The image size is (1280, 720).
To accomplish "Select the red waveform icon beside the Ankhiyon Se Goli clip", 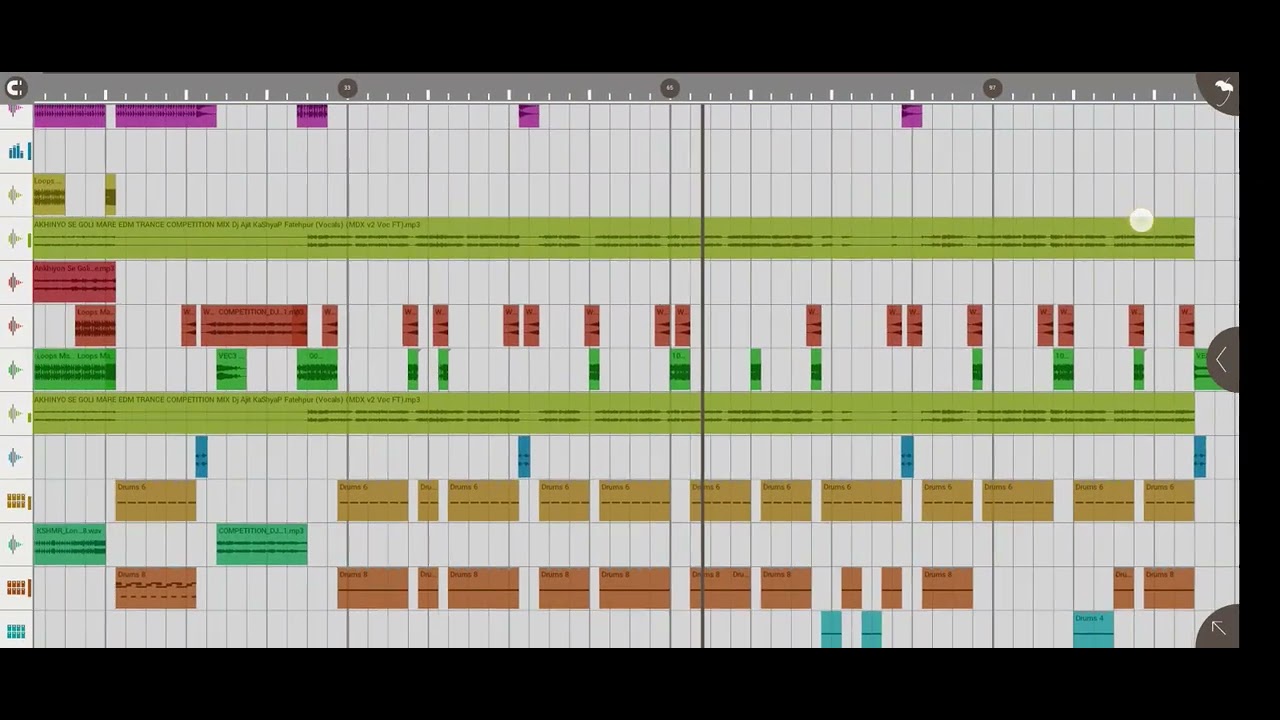I will pyautogui.click(x=15, y=282).
